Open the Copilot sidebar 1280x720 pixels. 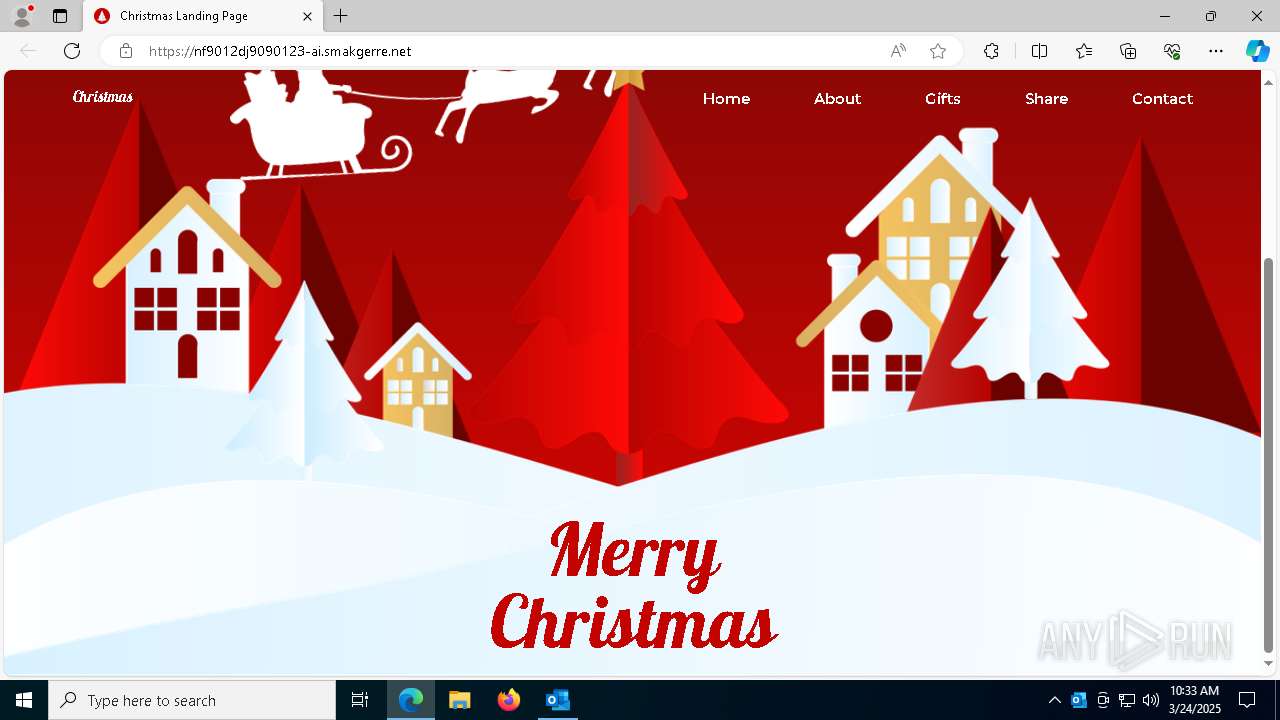click(x=1257, y=51)
